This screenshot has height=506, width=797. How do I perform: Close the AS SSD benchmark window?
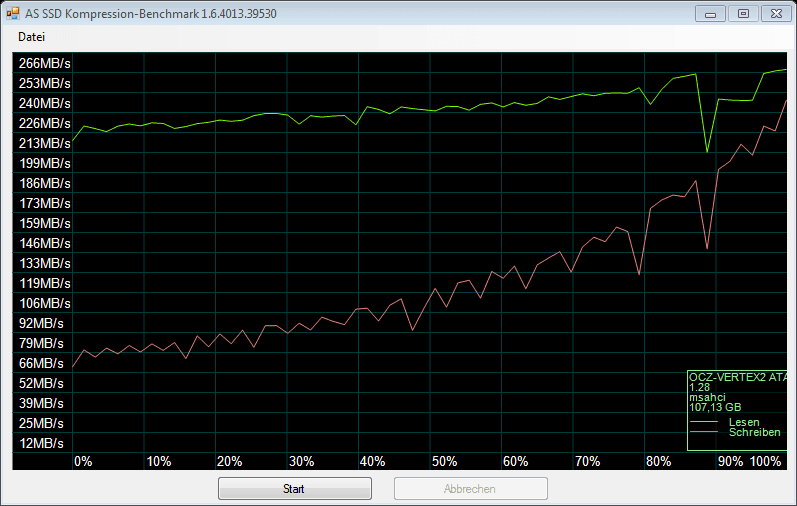point(776,13)
